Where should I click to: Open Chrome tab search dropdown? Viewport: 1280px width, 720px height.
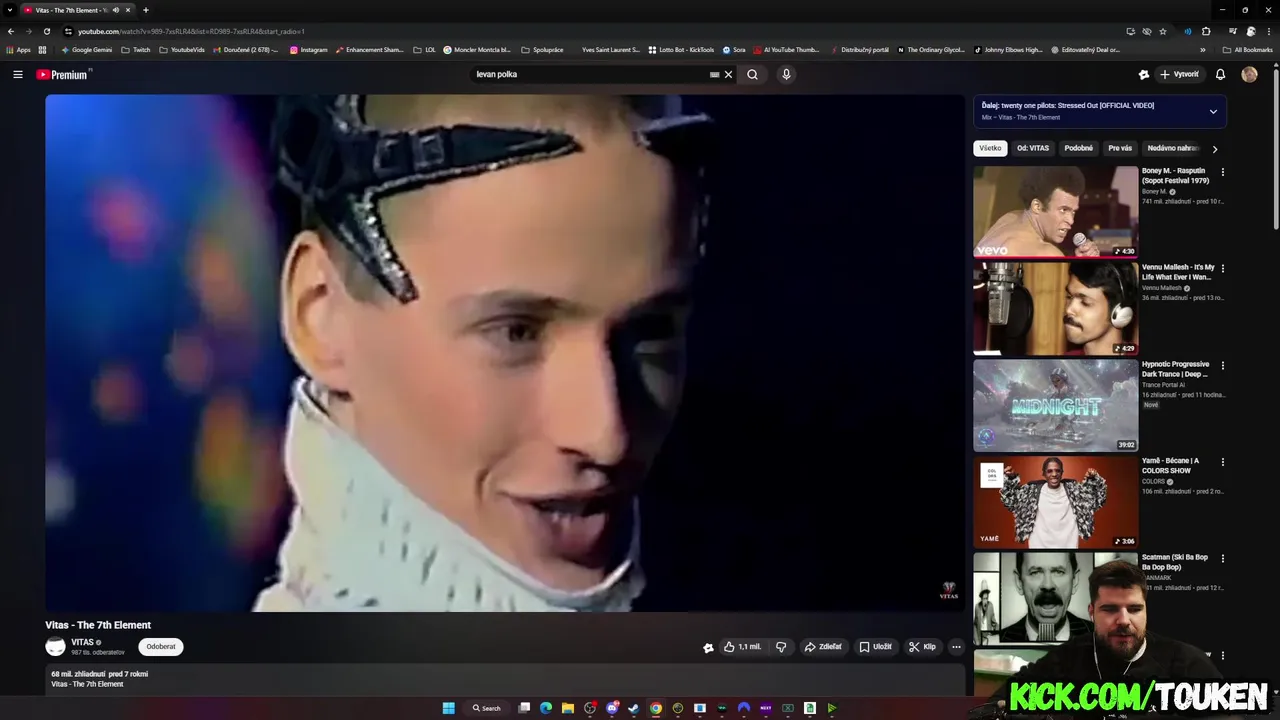(9, 10)
